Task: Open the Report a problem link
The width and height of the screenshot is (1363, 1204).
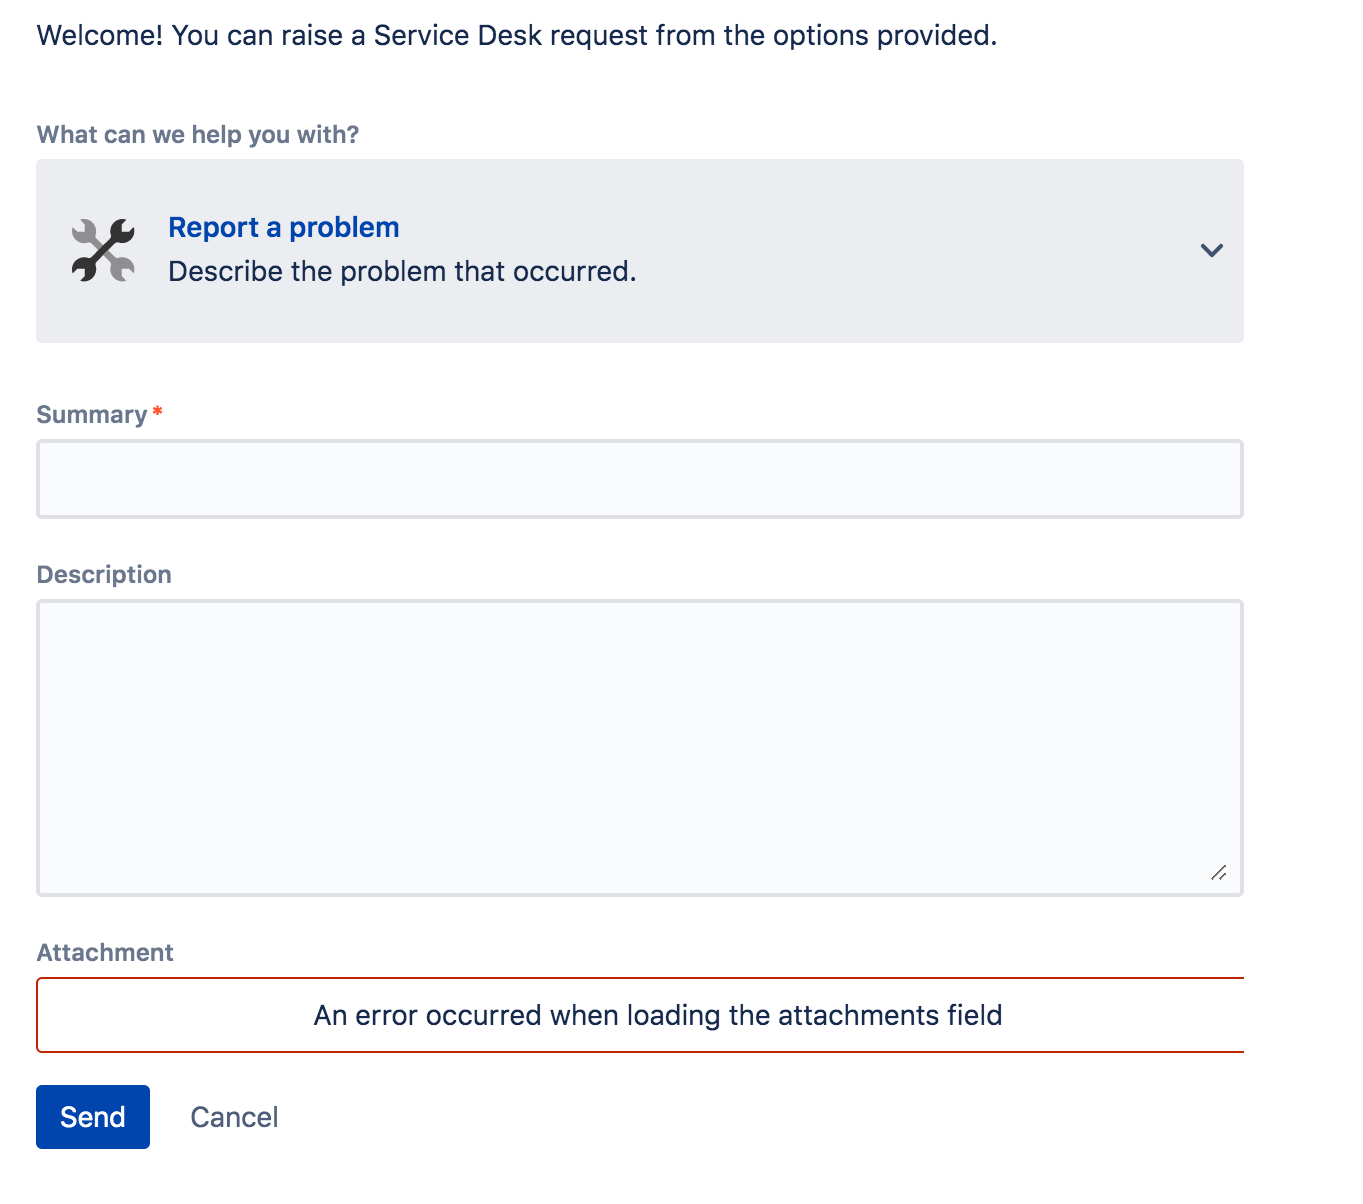Action: (x=284, y=227)
